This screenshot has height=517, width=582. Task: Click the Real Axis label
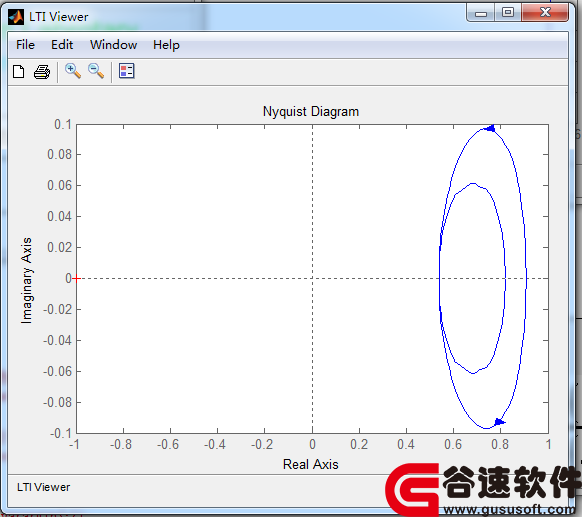311,464
